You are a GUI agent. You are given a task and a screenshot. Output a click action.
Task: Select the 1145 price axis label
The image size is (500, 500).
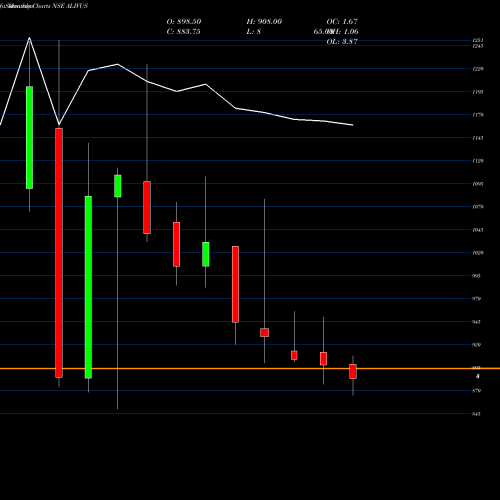point(478,138)
